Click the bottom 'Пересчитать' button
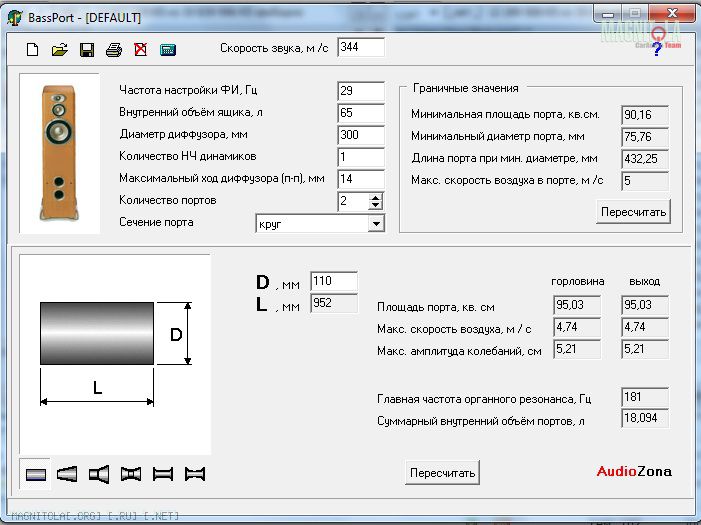The height and width of the screenshot is (525, 701). pyautogui.click(x=443, y=472)
